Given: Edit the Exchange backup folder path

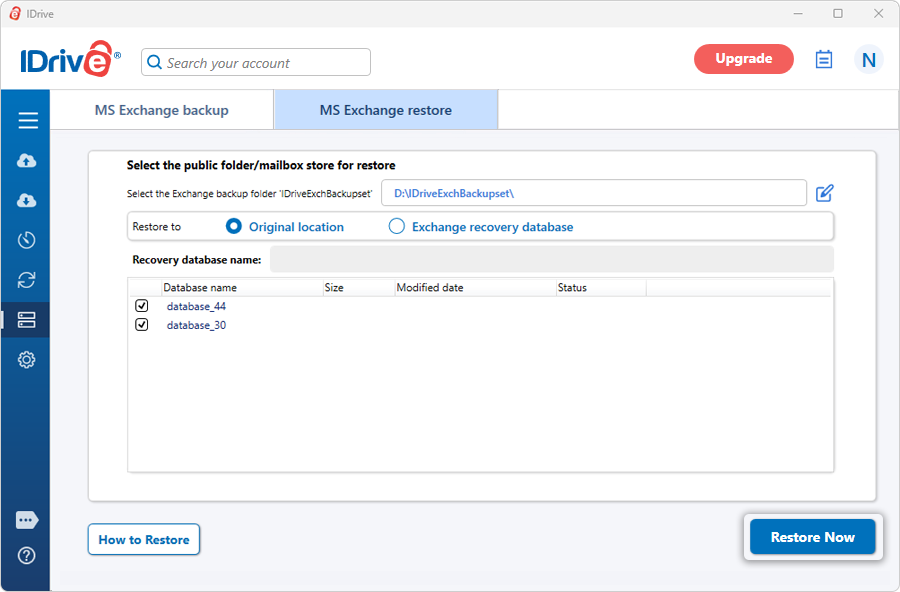Looking at the screenshot, I should [825, 193].
